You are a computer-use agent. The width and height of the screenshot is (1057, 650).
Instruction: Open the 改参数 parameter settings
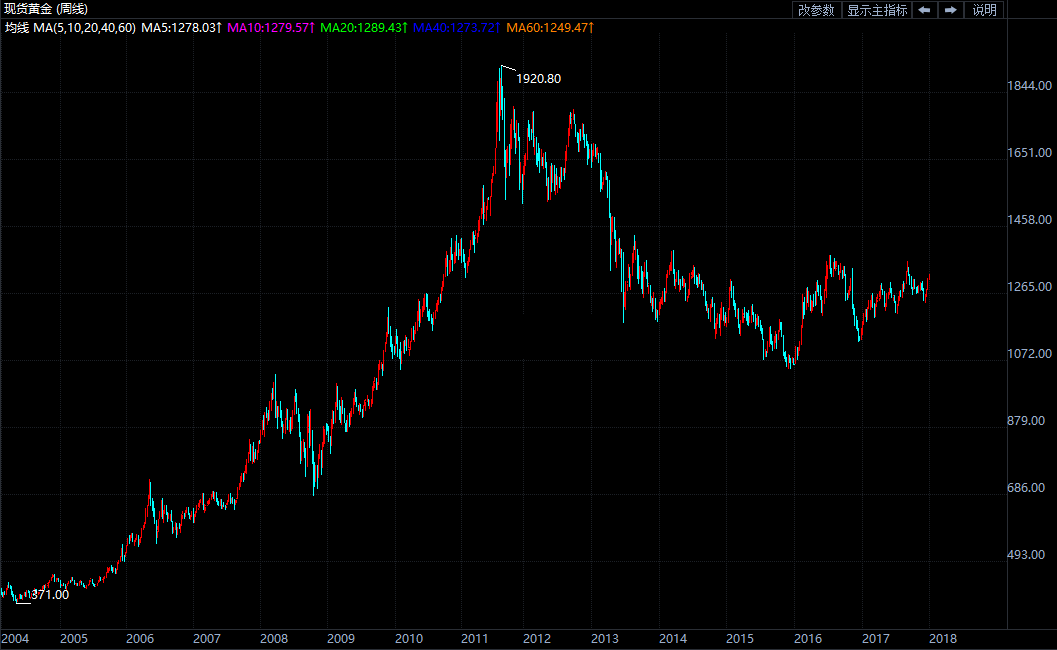tap(815, 10)
